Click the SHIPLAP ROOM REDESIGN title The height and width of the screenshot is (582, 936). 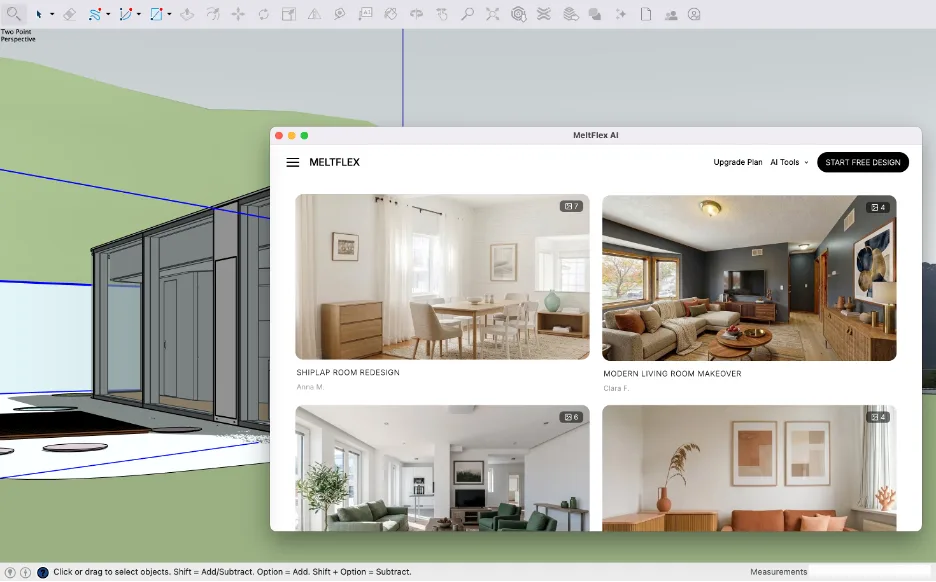click(x=348, y=372)
